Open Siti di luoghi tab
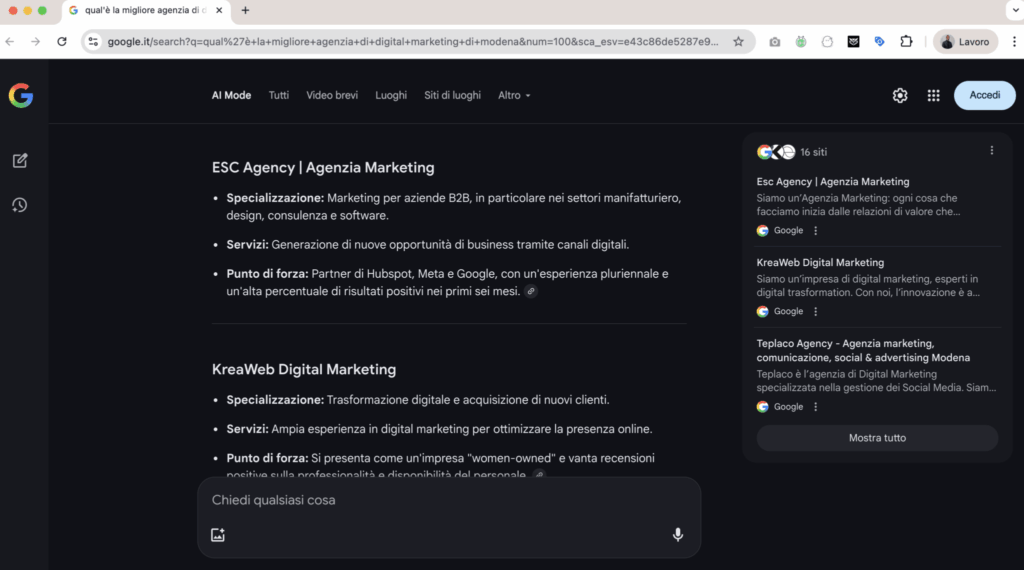The width and height of the screenshot is (1024, 570). coord(453,95)
